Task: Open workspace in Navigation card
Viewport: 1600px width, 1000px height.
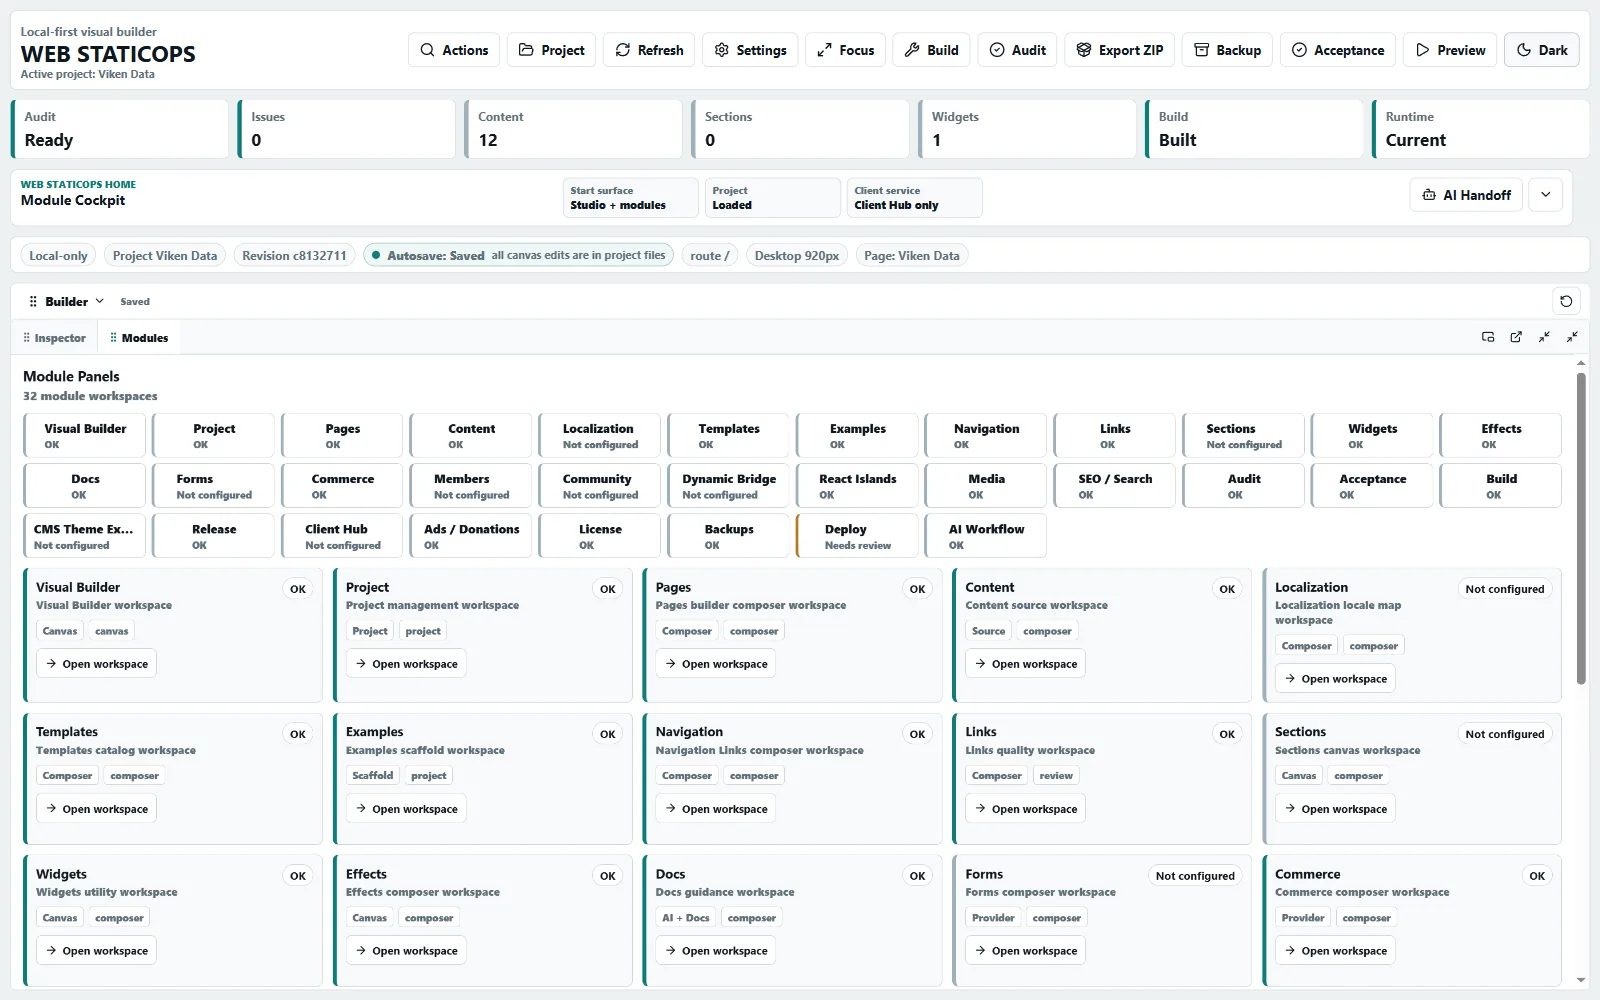Action: click(x=716, y=809)
